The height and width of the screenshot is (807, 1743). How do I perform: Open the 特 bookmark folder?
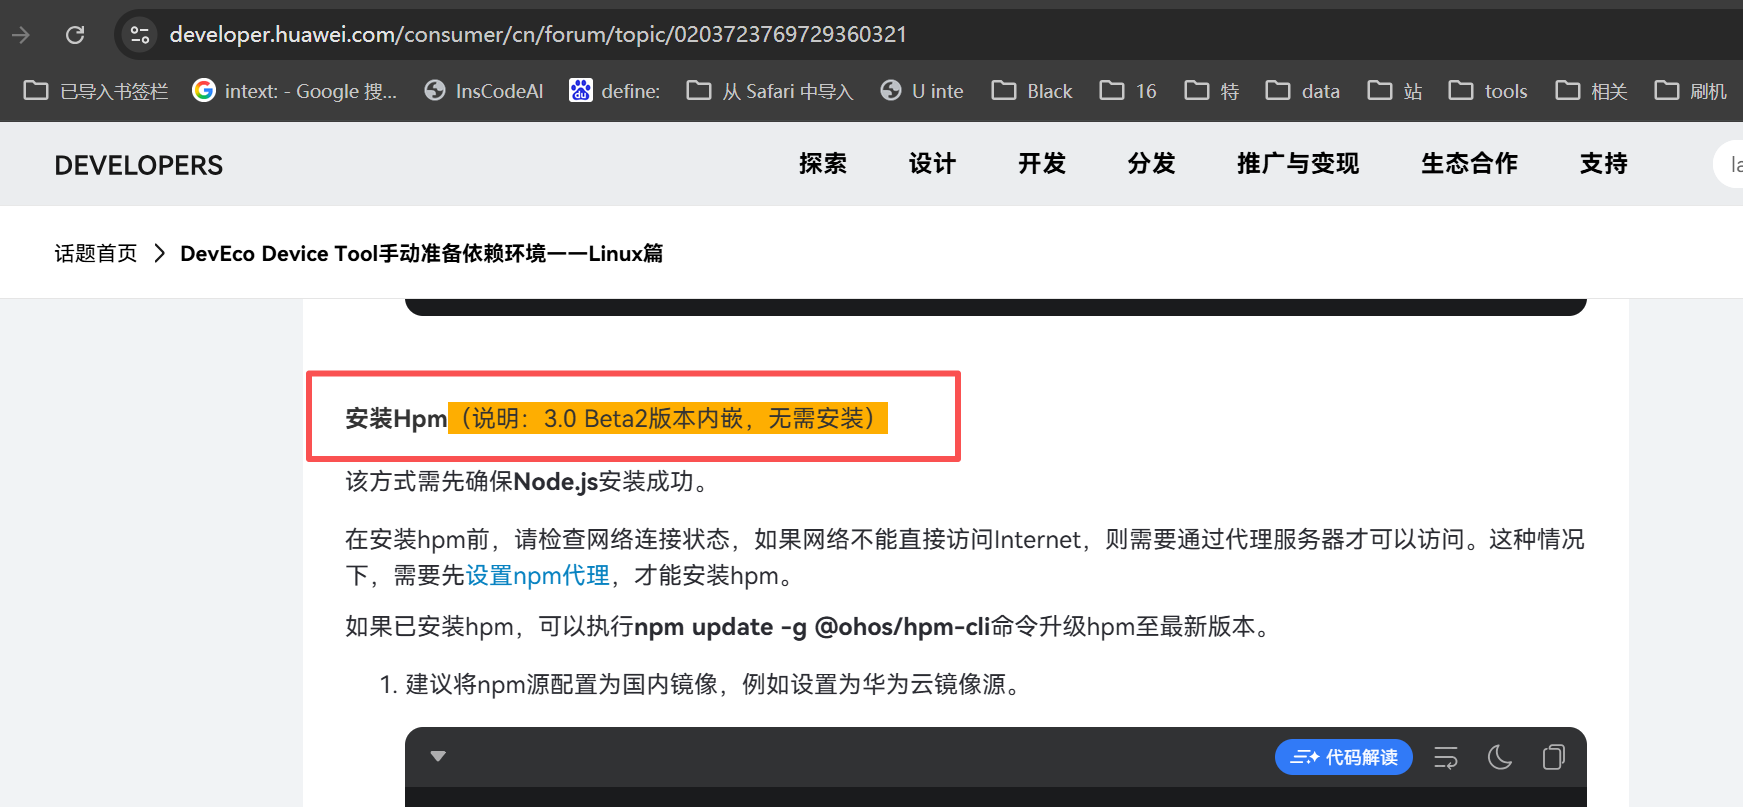(1212, 91)
